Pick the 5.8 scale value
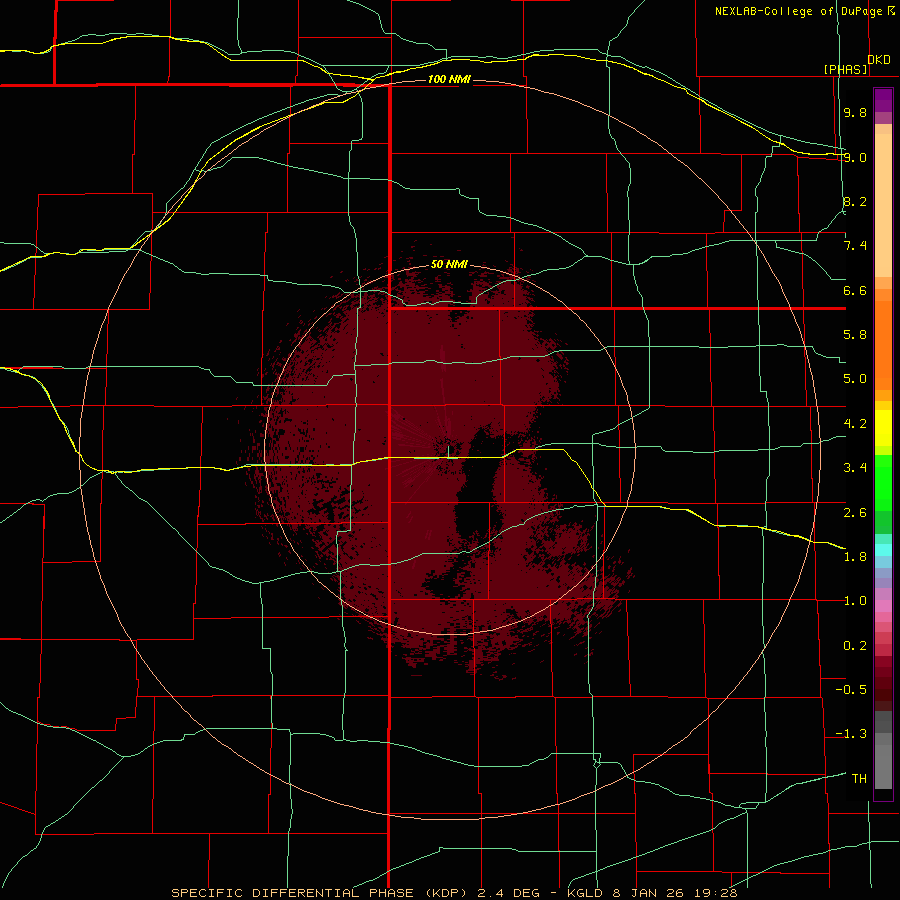This screenshot has width=900, height=900. coord(855,335)
